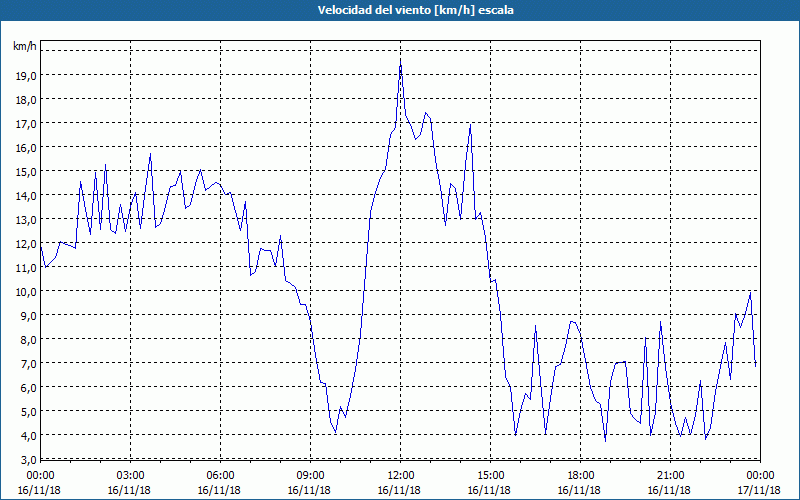Click the '14,0' y-axis value
The width and height of the screenshot is (800, 500).
(x=27, y=195)
